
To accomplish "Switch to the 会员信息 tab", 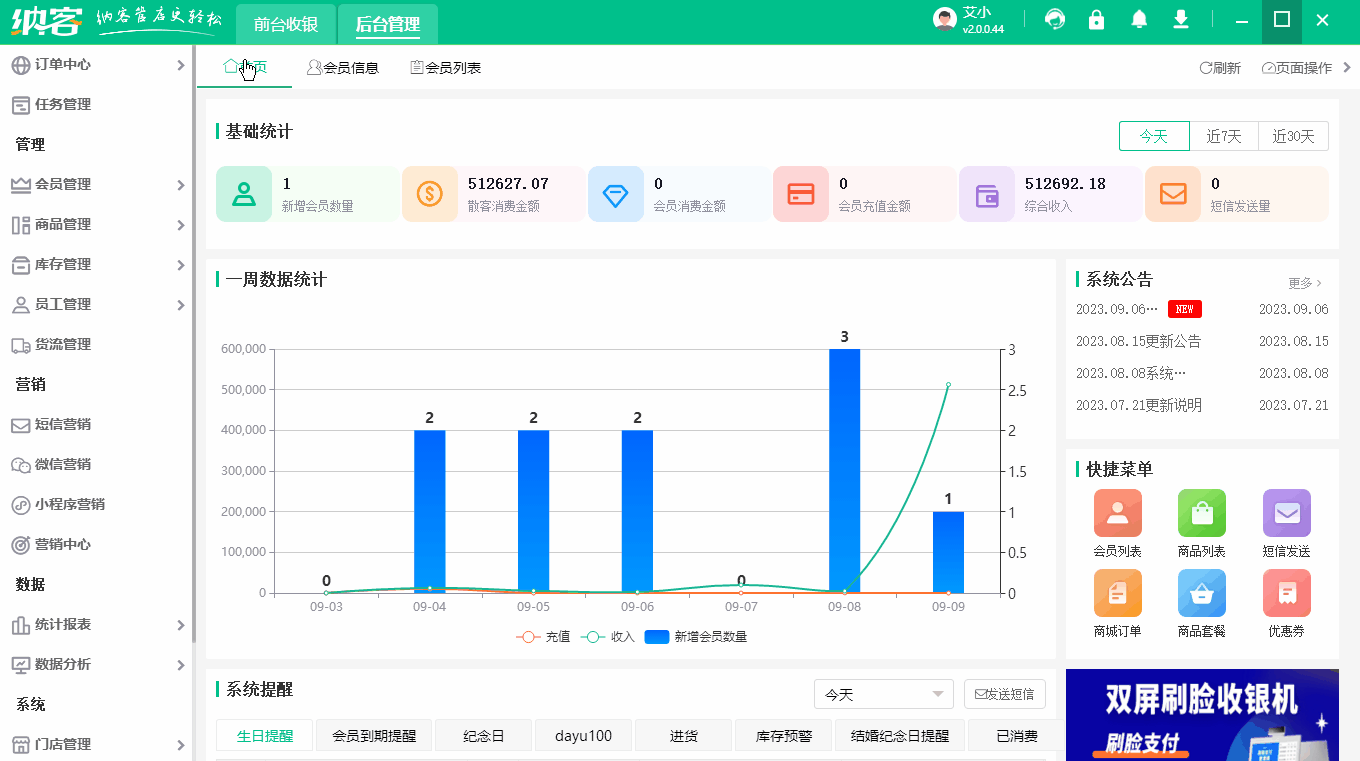I will pos(343,67).
